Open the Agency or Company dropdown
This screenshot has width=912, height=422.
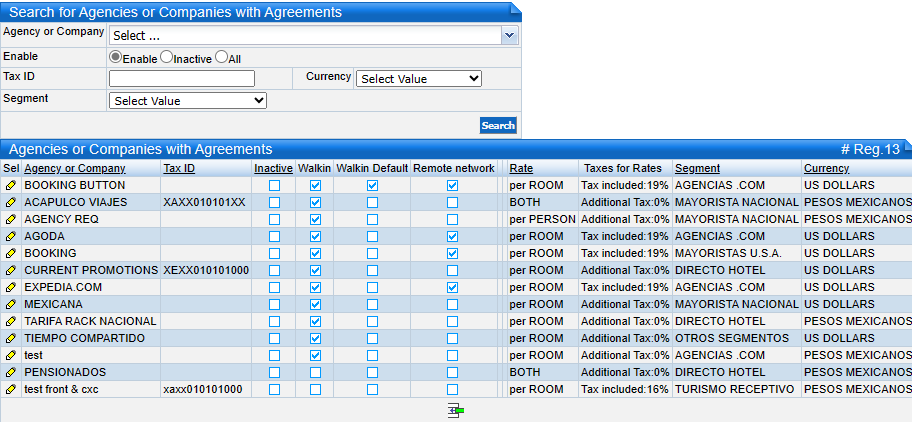[510, 35]
